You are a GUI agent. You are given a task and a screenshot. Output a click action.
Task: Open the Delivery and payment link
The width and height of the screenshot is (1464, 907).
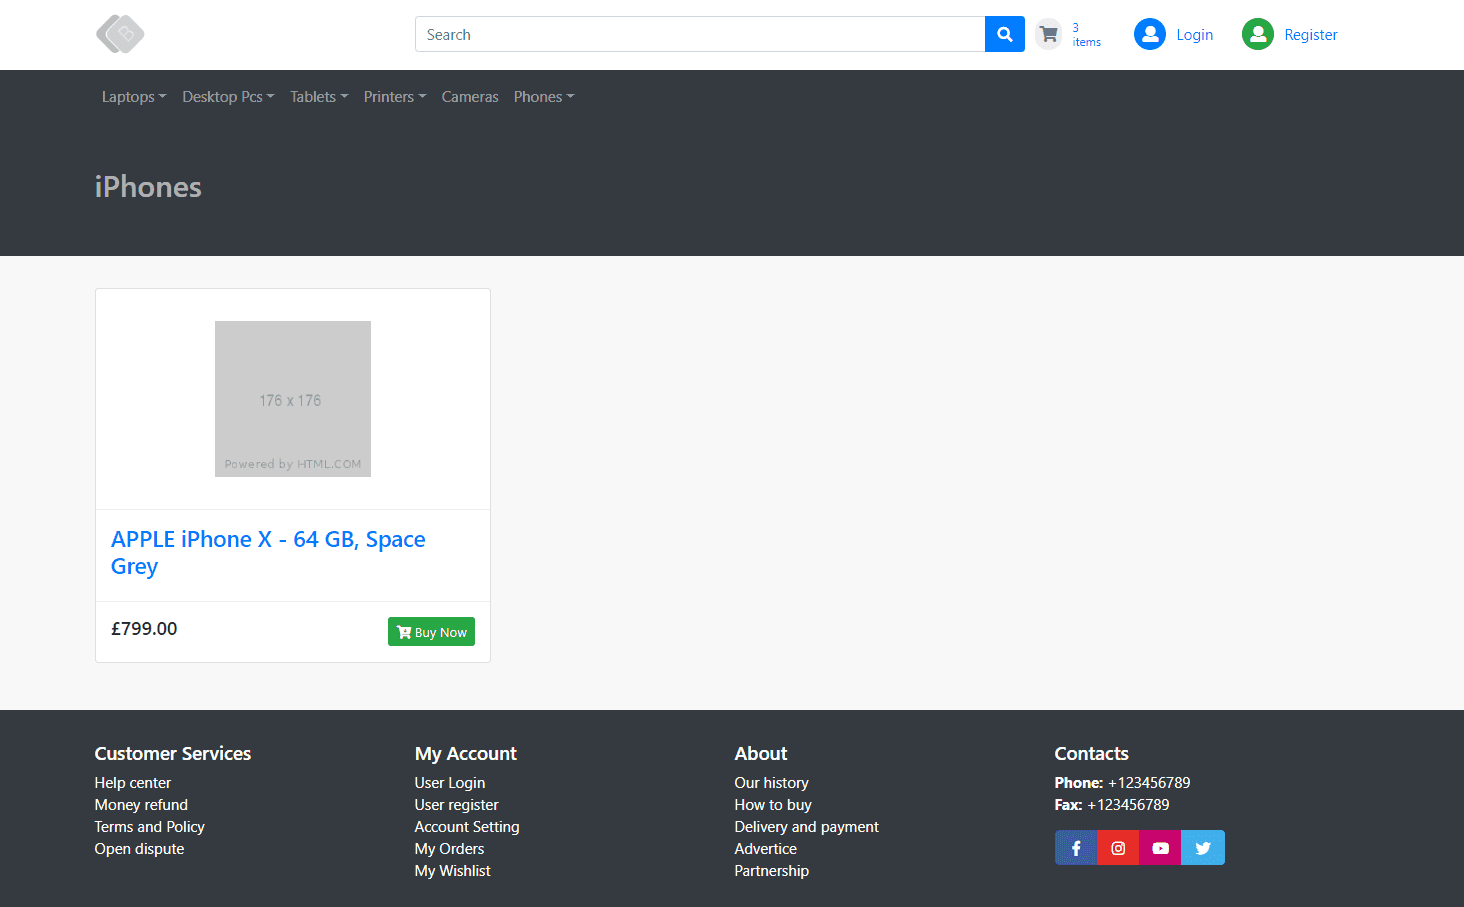pos(807,827)
